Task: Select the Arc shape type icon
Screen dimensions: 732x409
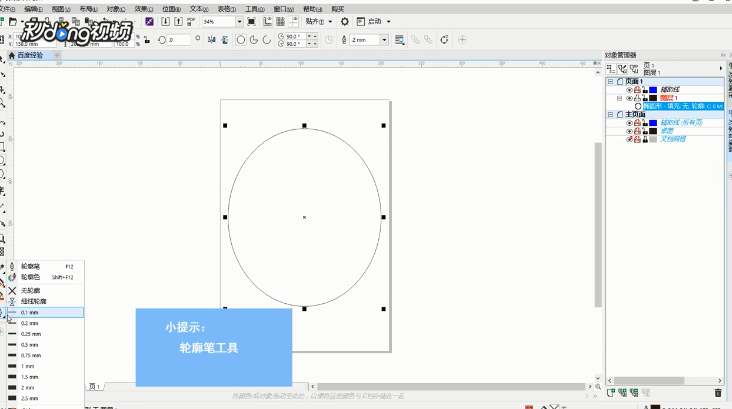Action: [x=267, y=40]
